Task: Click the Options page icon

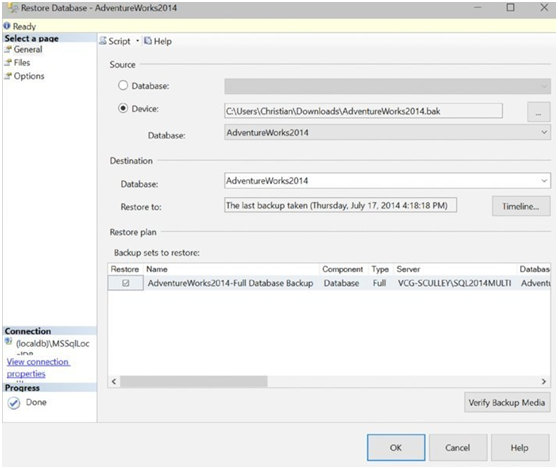Action: (x=8, y=76)
